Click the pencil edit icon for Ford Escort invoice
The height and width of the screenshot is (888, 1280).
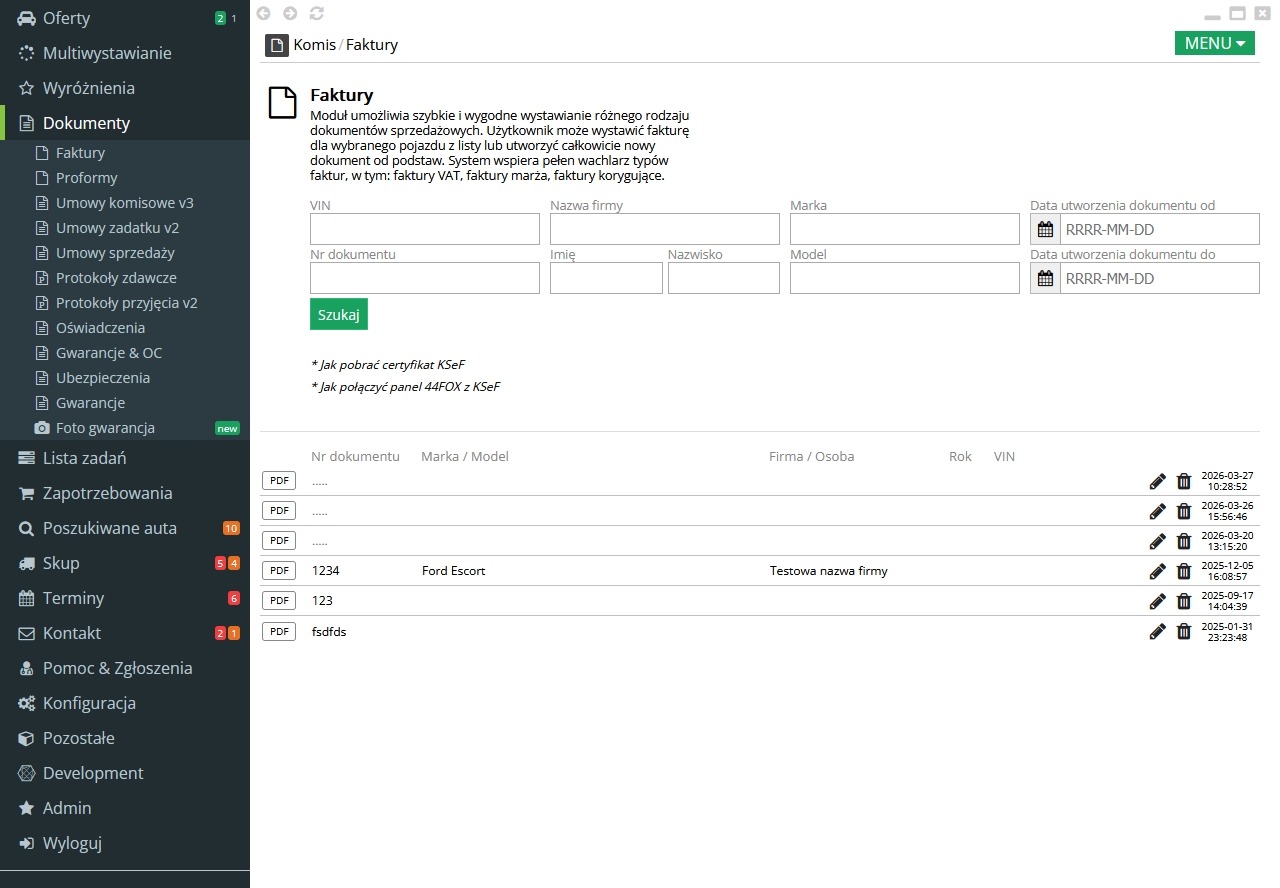[1157, 571]
